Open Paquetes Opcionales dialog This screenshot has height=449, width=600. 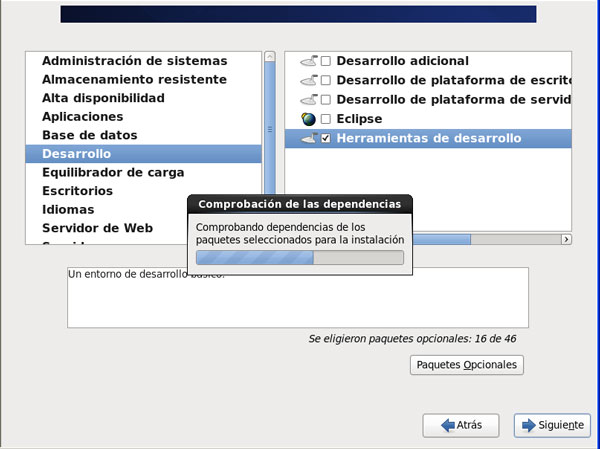[467, 365]
